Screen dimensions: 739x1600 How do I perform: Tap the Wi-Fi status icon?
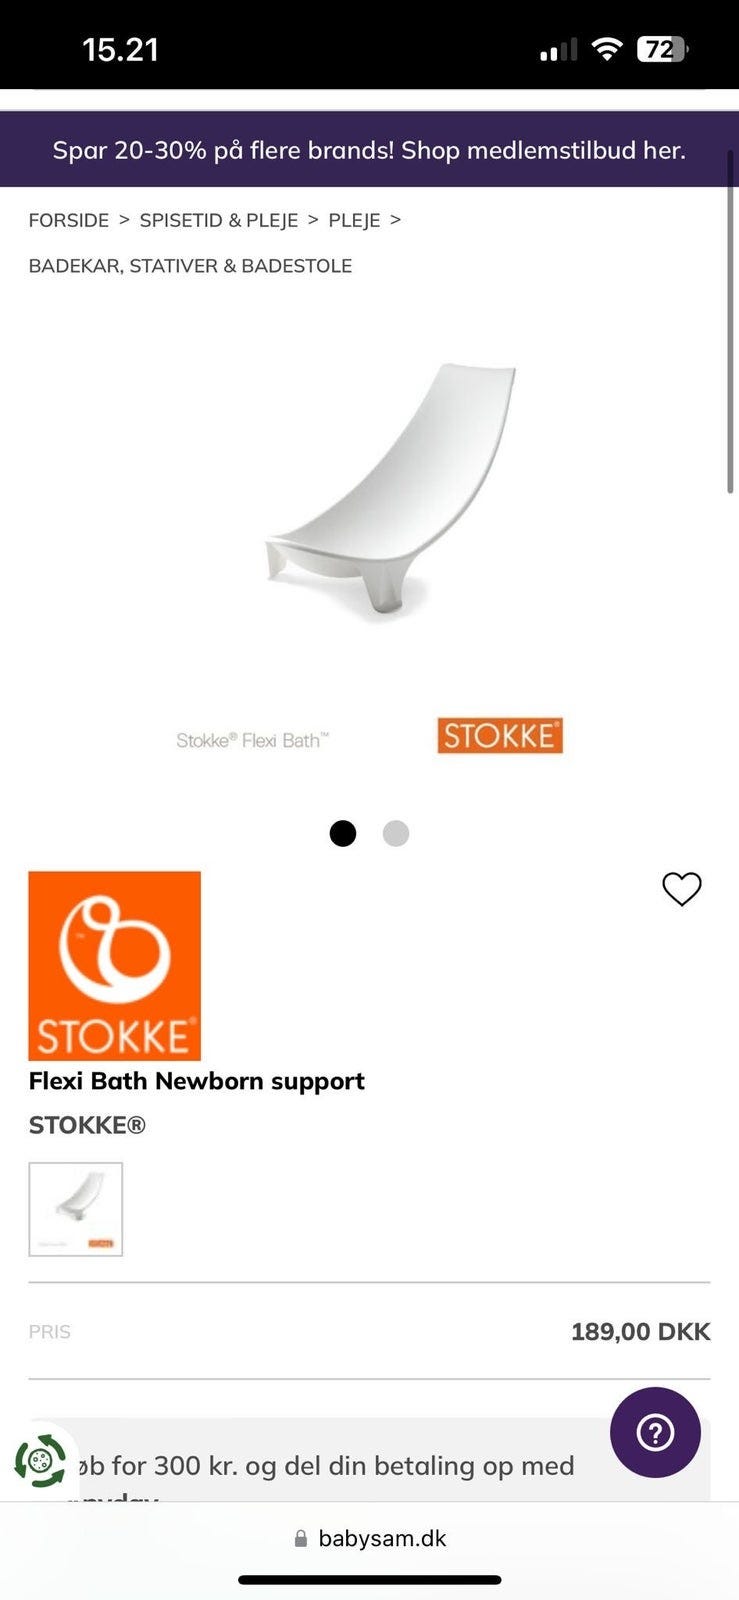coord(607,49)
